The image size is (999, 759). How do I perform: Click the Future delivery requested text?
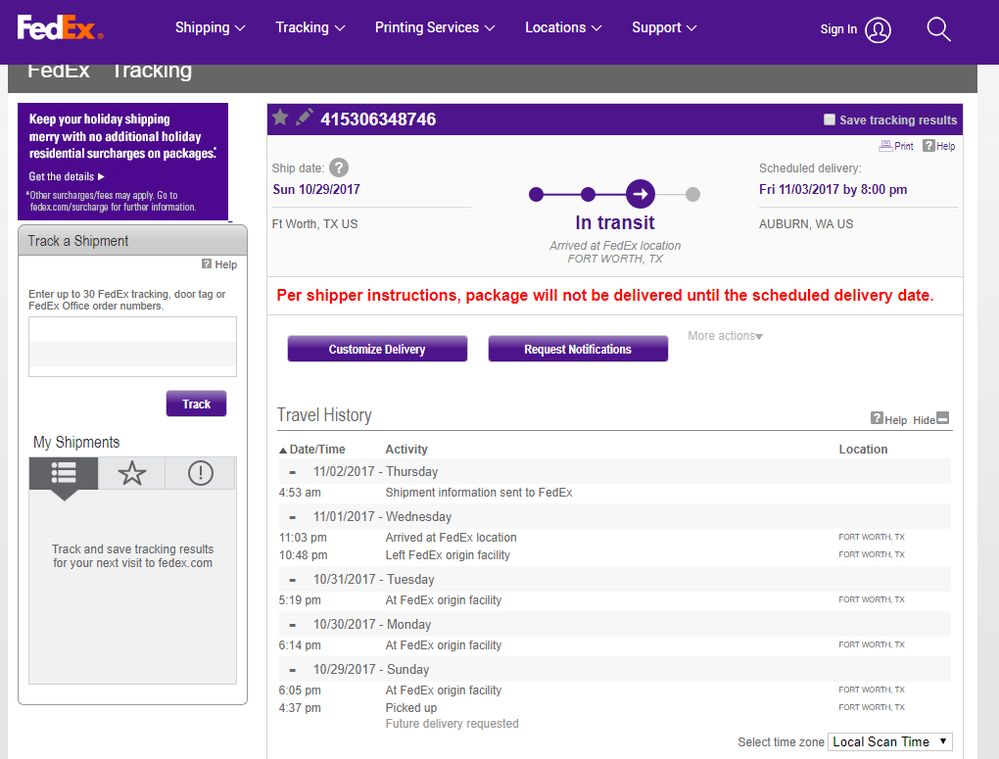[x=452, y=723]
